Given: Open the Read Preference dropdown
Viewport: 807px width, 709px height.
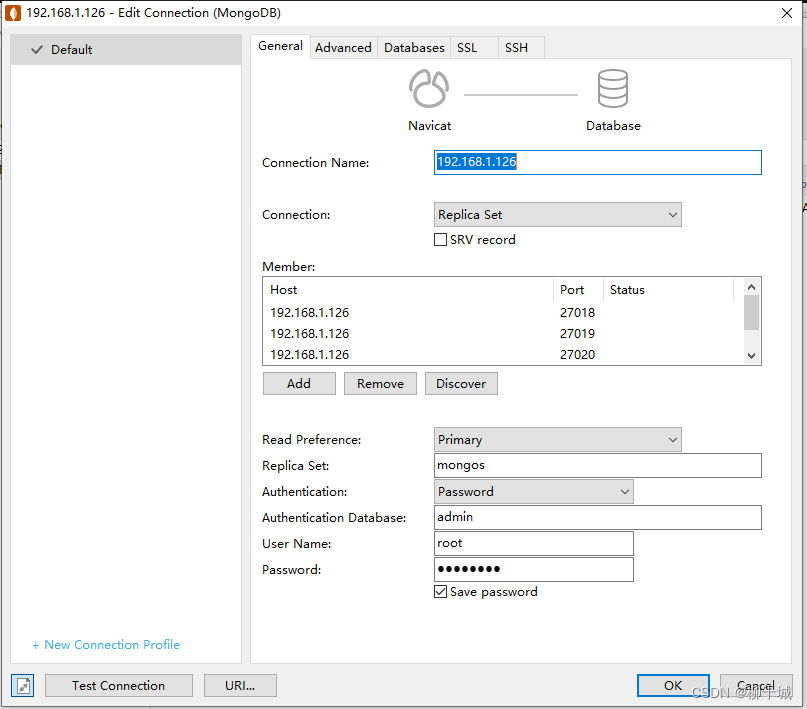Looking at the screenshot, I should pos(557,439).
